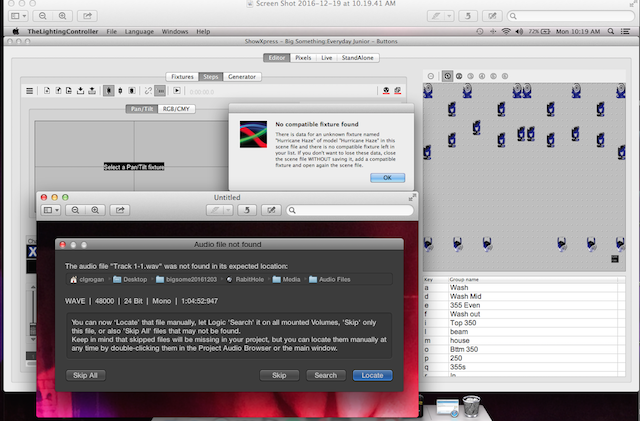The image size is (640, 421).
Task: Click the search field in Untitled window
Action: [x=350, y=210]
